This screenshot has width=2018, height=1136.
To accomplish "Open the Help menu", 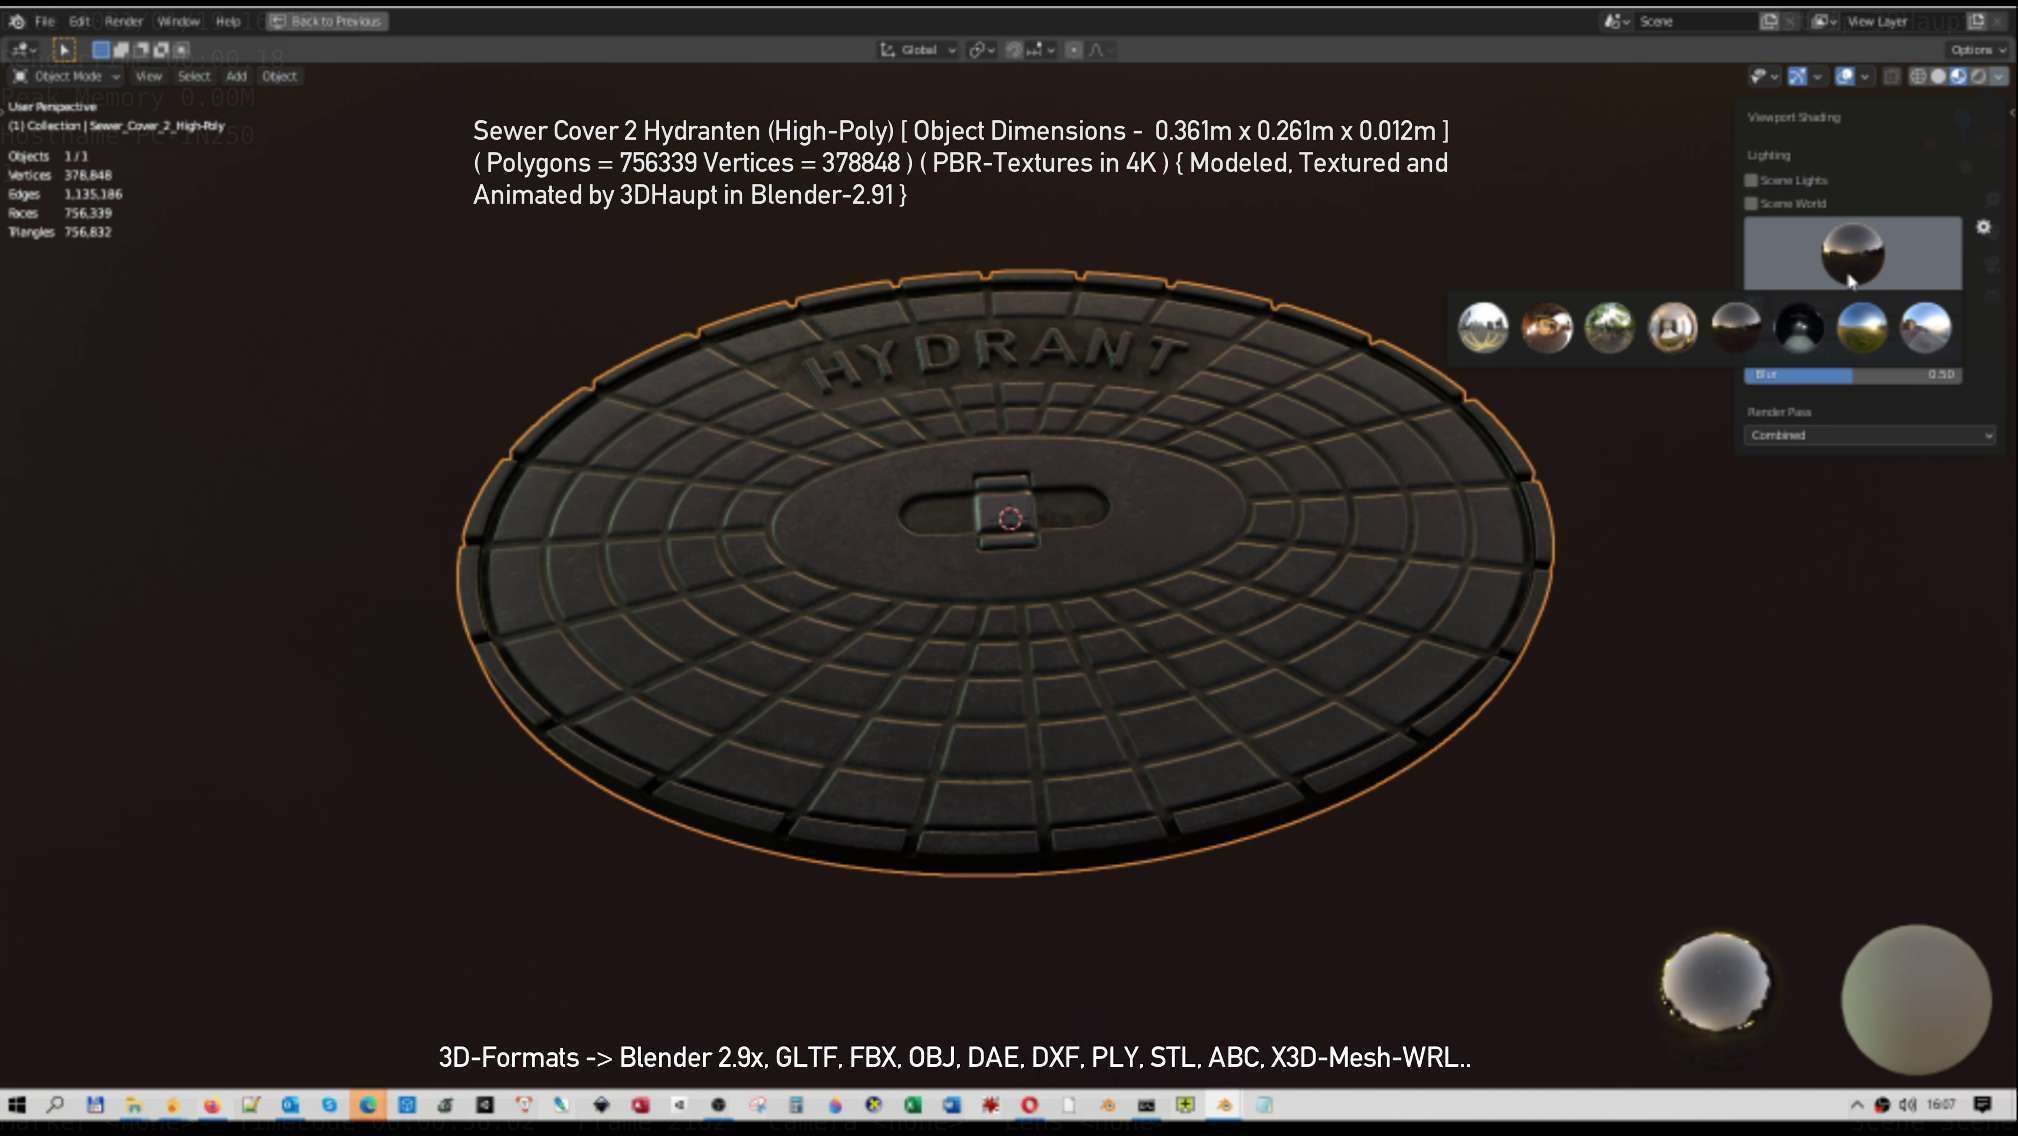I will point(228,21).
